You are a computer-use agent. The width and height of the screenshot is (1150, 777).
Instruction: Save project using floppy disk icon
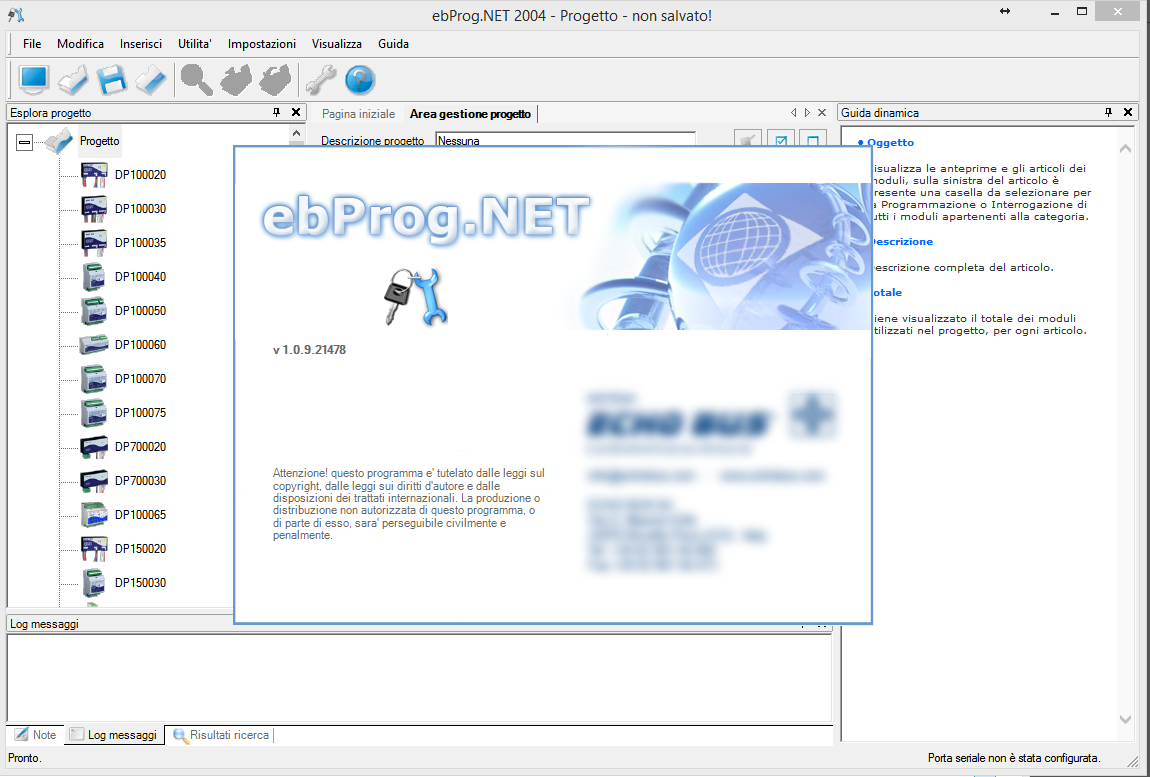112,79
